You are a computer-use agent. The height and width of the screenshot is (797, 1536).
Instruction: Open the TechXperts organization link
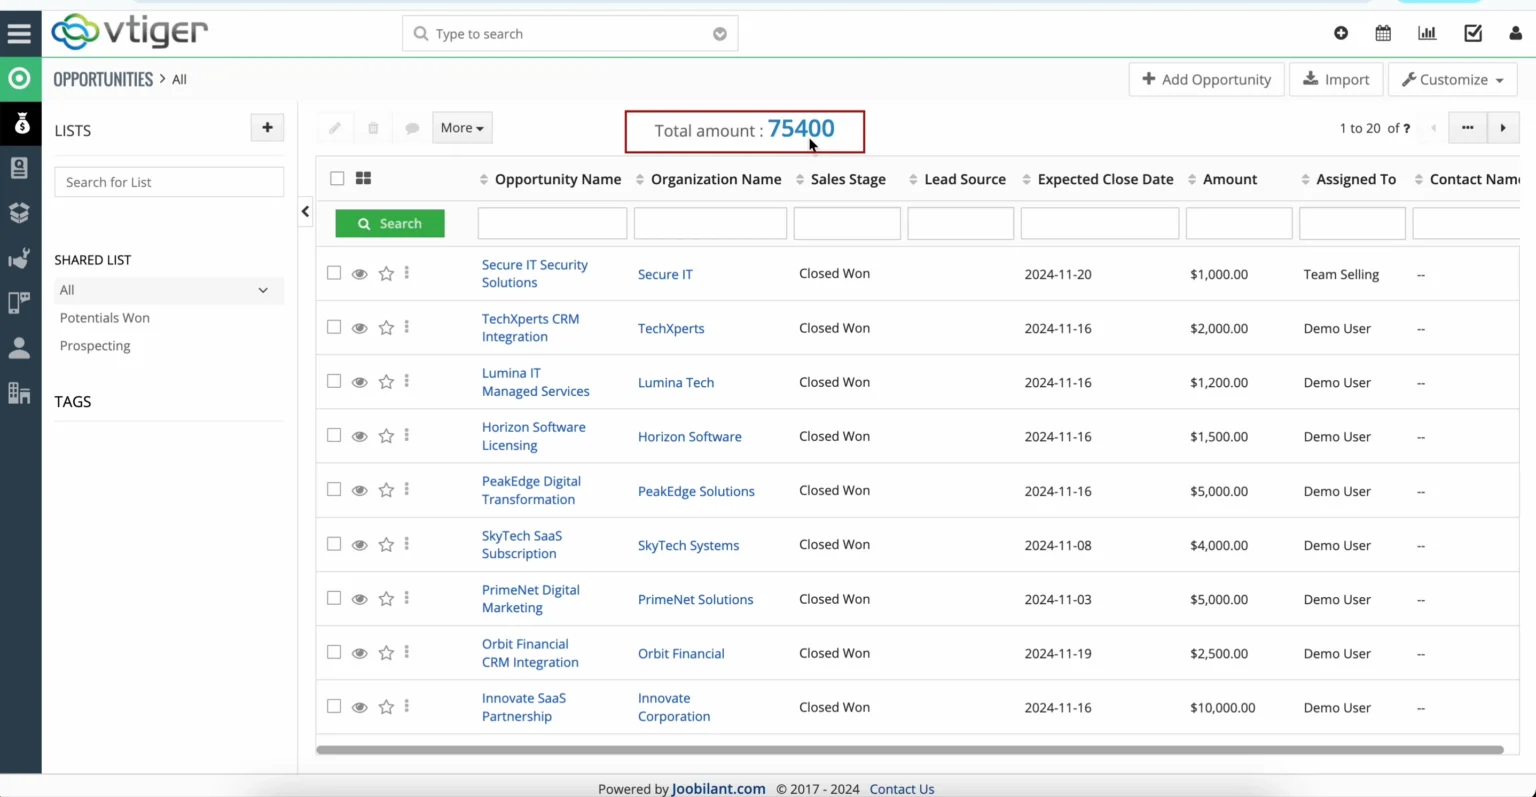click(671, 328)
